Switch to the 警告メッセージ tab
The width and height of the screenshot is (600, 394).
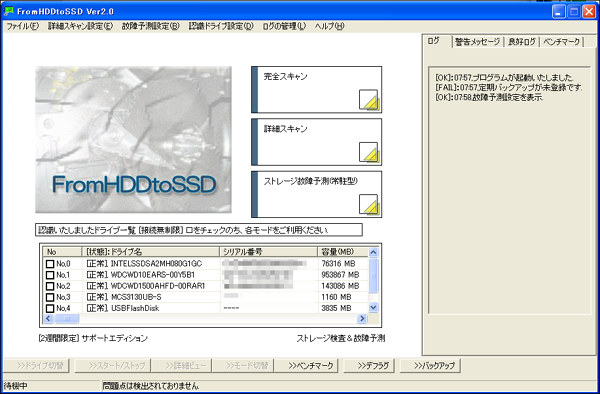pos(478,42)
